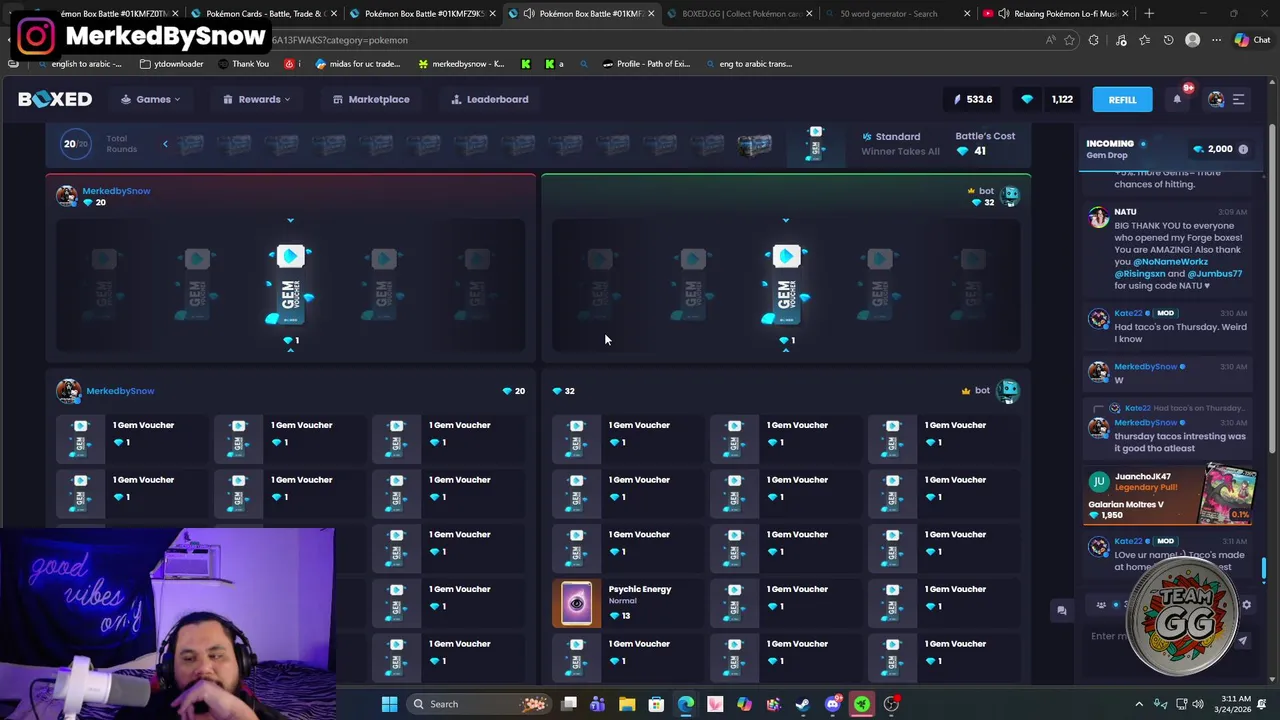Select the centered Gem Voucher in bot's reel
The height and width of the screenshot is (720, 1280).
(786, 287)
